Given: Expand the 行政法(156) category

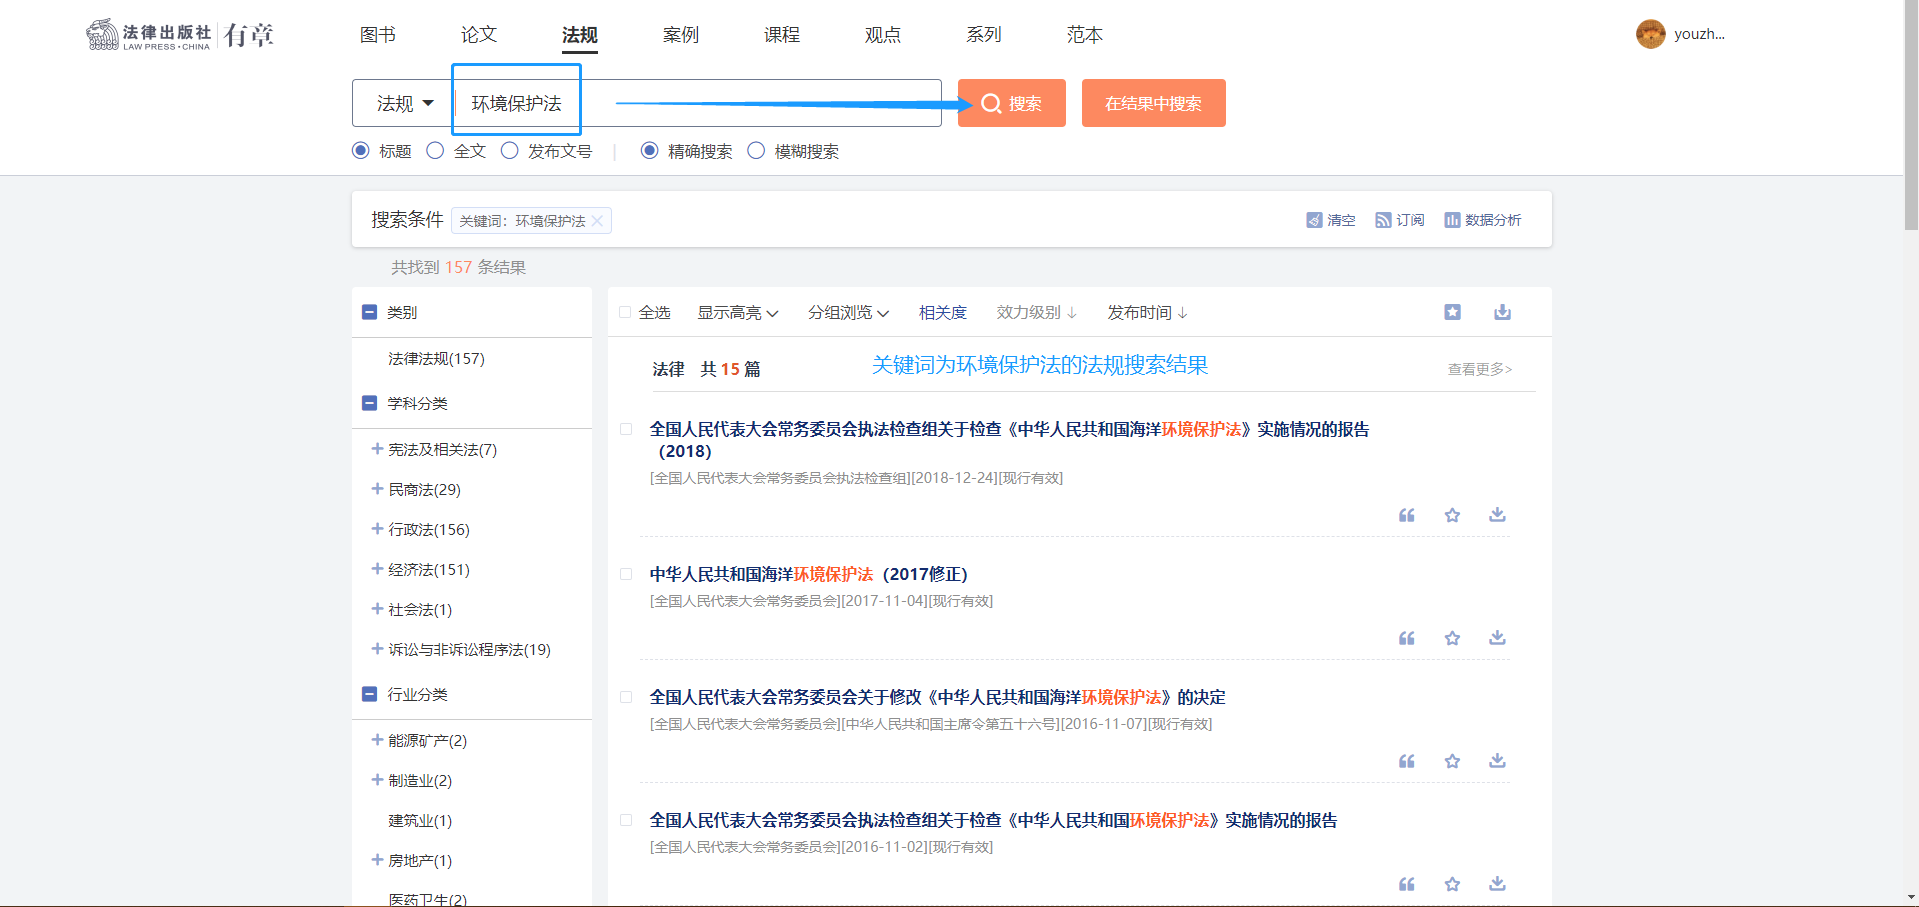Looking at the screenshot, I should 377,529.
